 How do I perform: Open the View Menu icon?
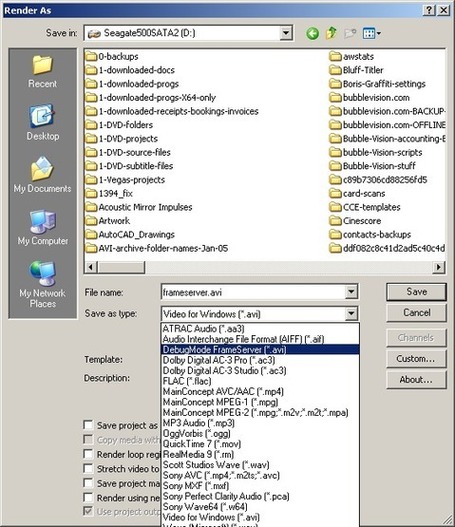371,33
